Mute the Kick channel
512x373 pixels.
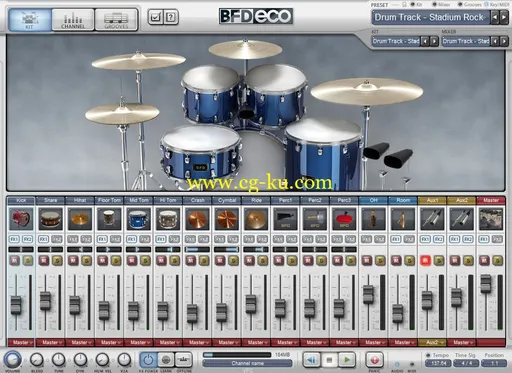tap(14, 260)
